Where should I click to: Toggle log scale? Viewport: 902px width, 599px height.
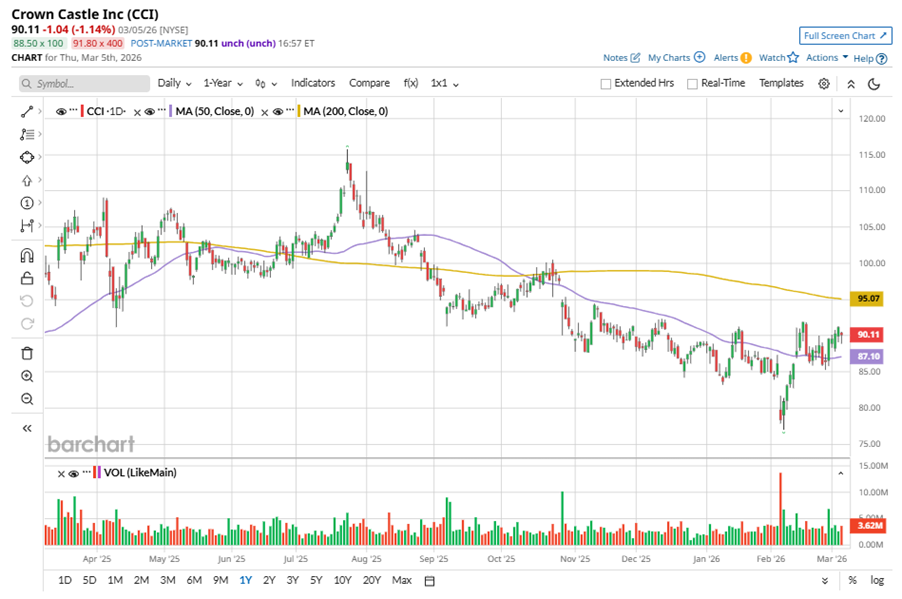point(877,581)
